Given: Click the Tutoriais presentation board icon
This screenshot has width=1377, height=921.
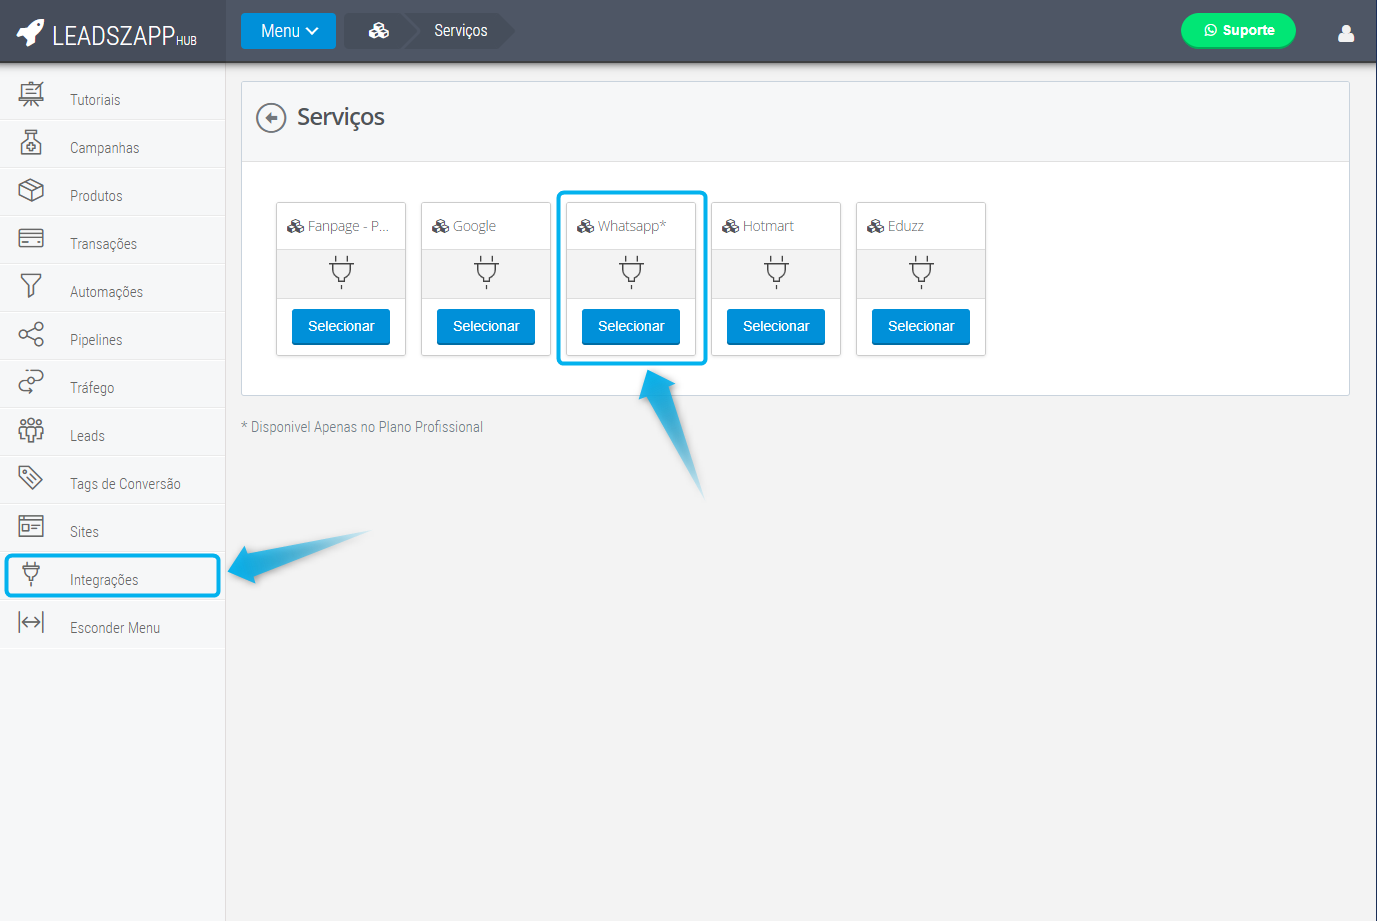Looking at the screenshot, I should click(31, 94).
